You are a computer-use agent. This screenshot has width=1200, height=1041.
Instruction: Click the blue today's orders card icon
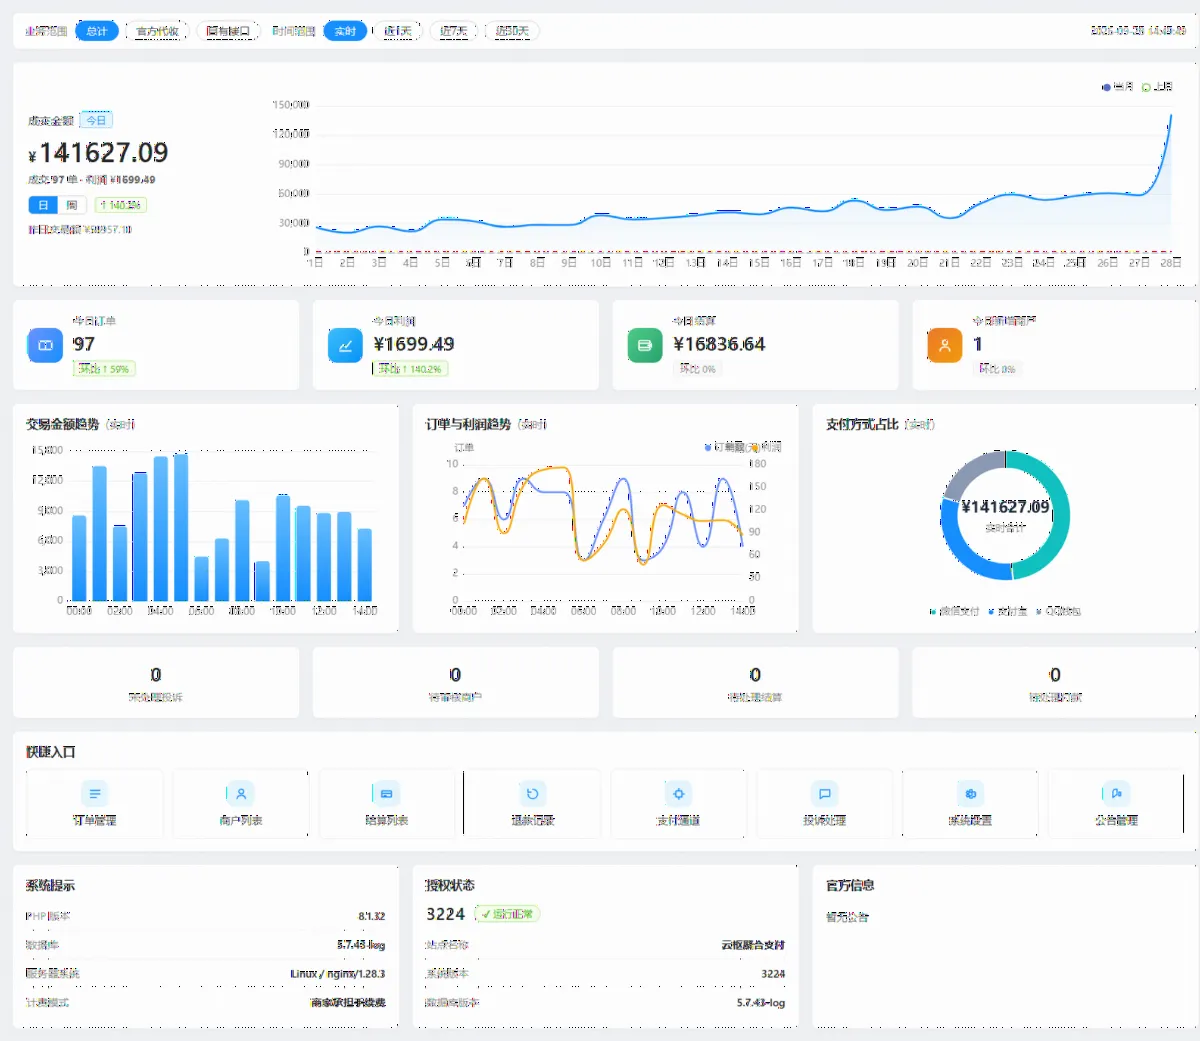45,345
